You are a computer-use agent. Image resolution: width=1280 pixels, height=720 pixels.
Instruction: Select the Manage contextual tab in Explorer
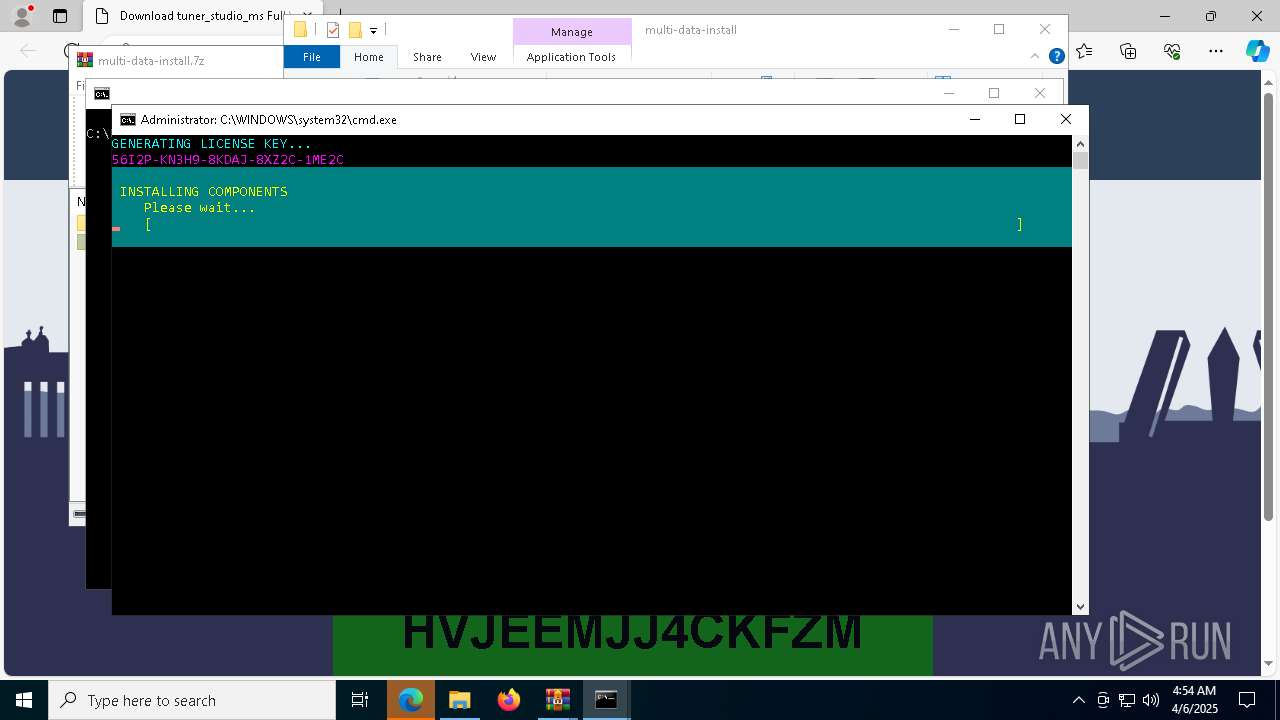coord(571,32)
